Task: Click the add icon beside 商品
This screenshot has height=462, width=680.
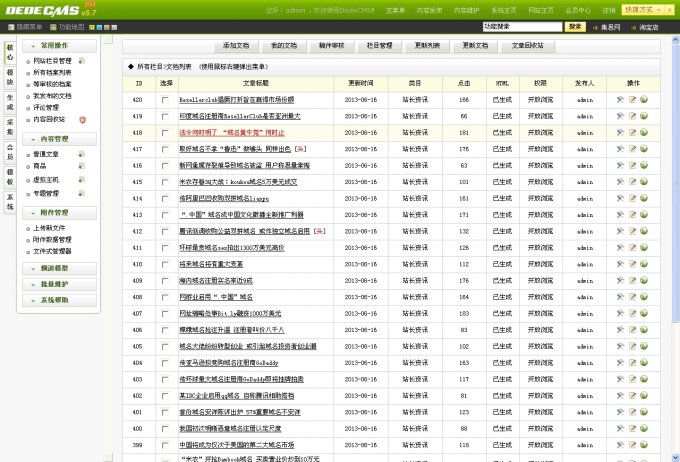Action: click(81, 166)
